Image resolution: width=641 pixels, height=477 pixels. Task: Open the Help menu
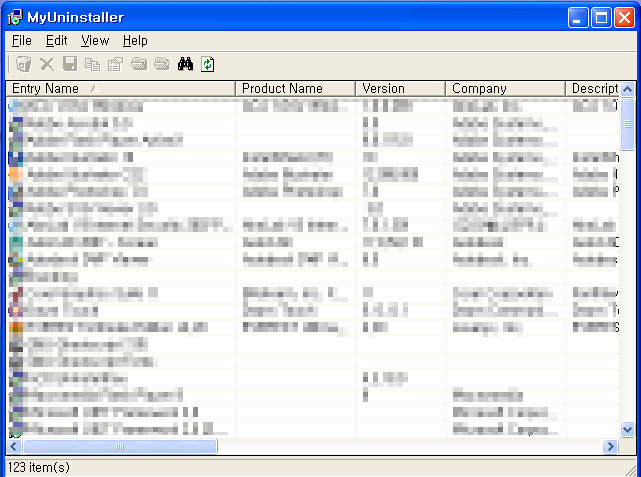click(135, 40)
